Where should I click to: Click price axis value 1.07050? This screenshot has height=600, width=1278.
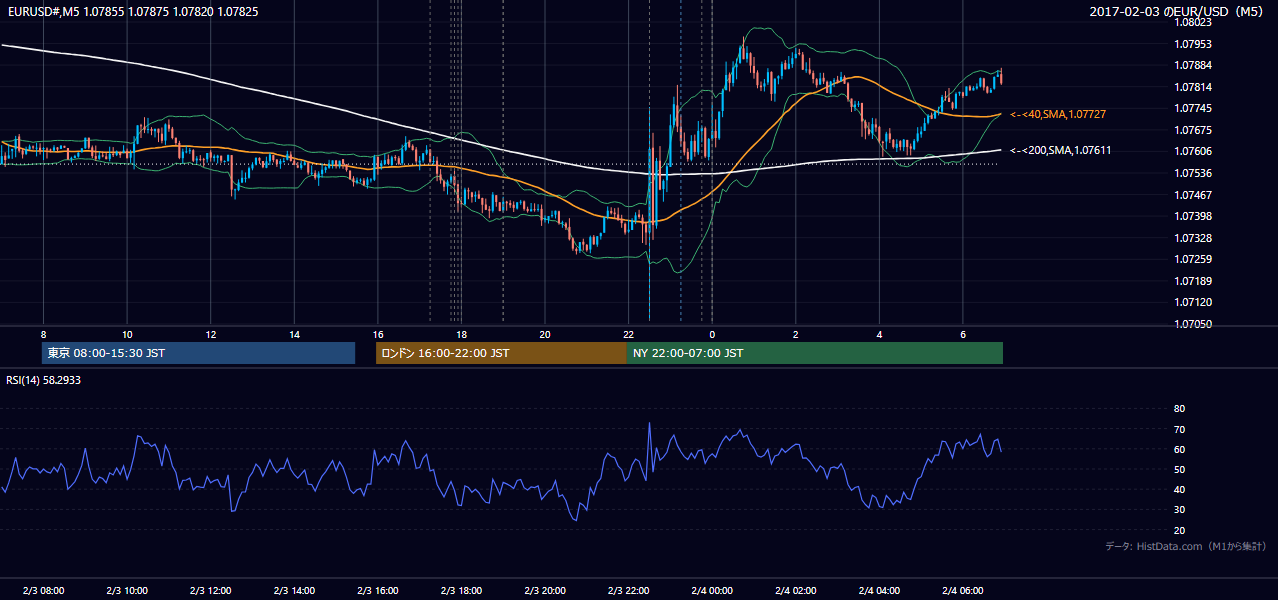point(1194,324)
